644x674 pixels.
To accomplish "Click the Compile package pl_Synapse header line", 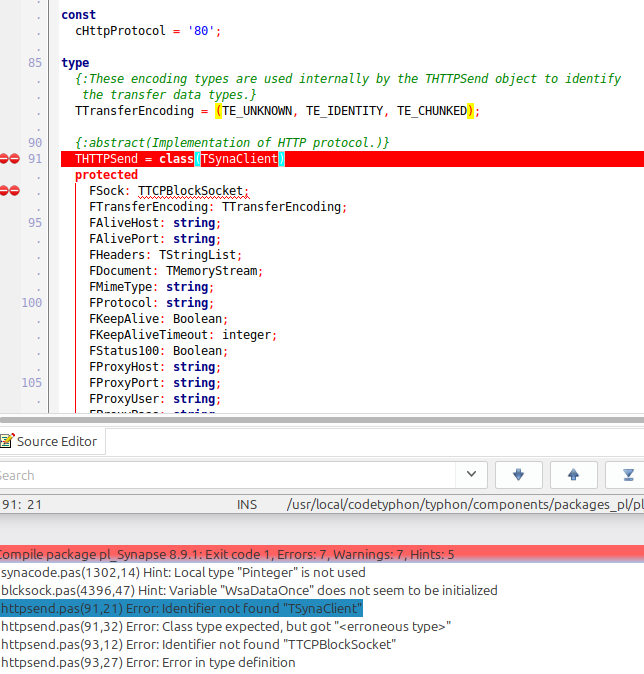I will [x=226, y=554].
